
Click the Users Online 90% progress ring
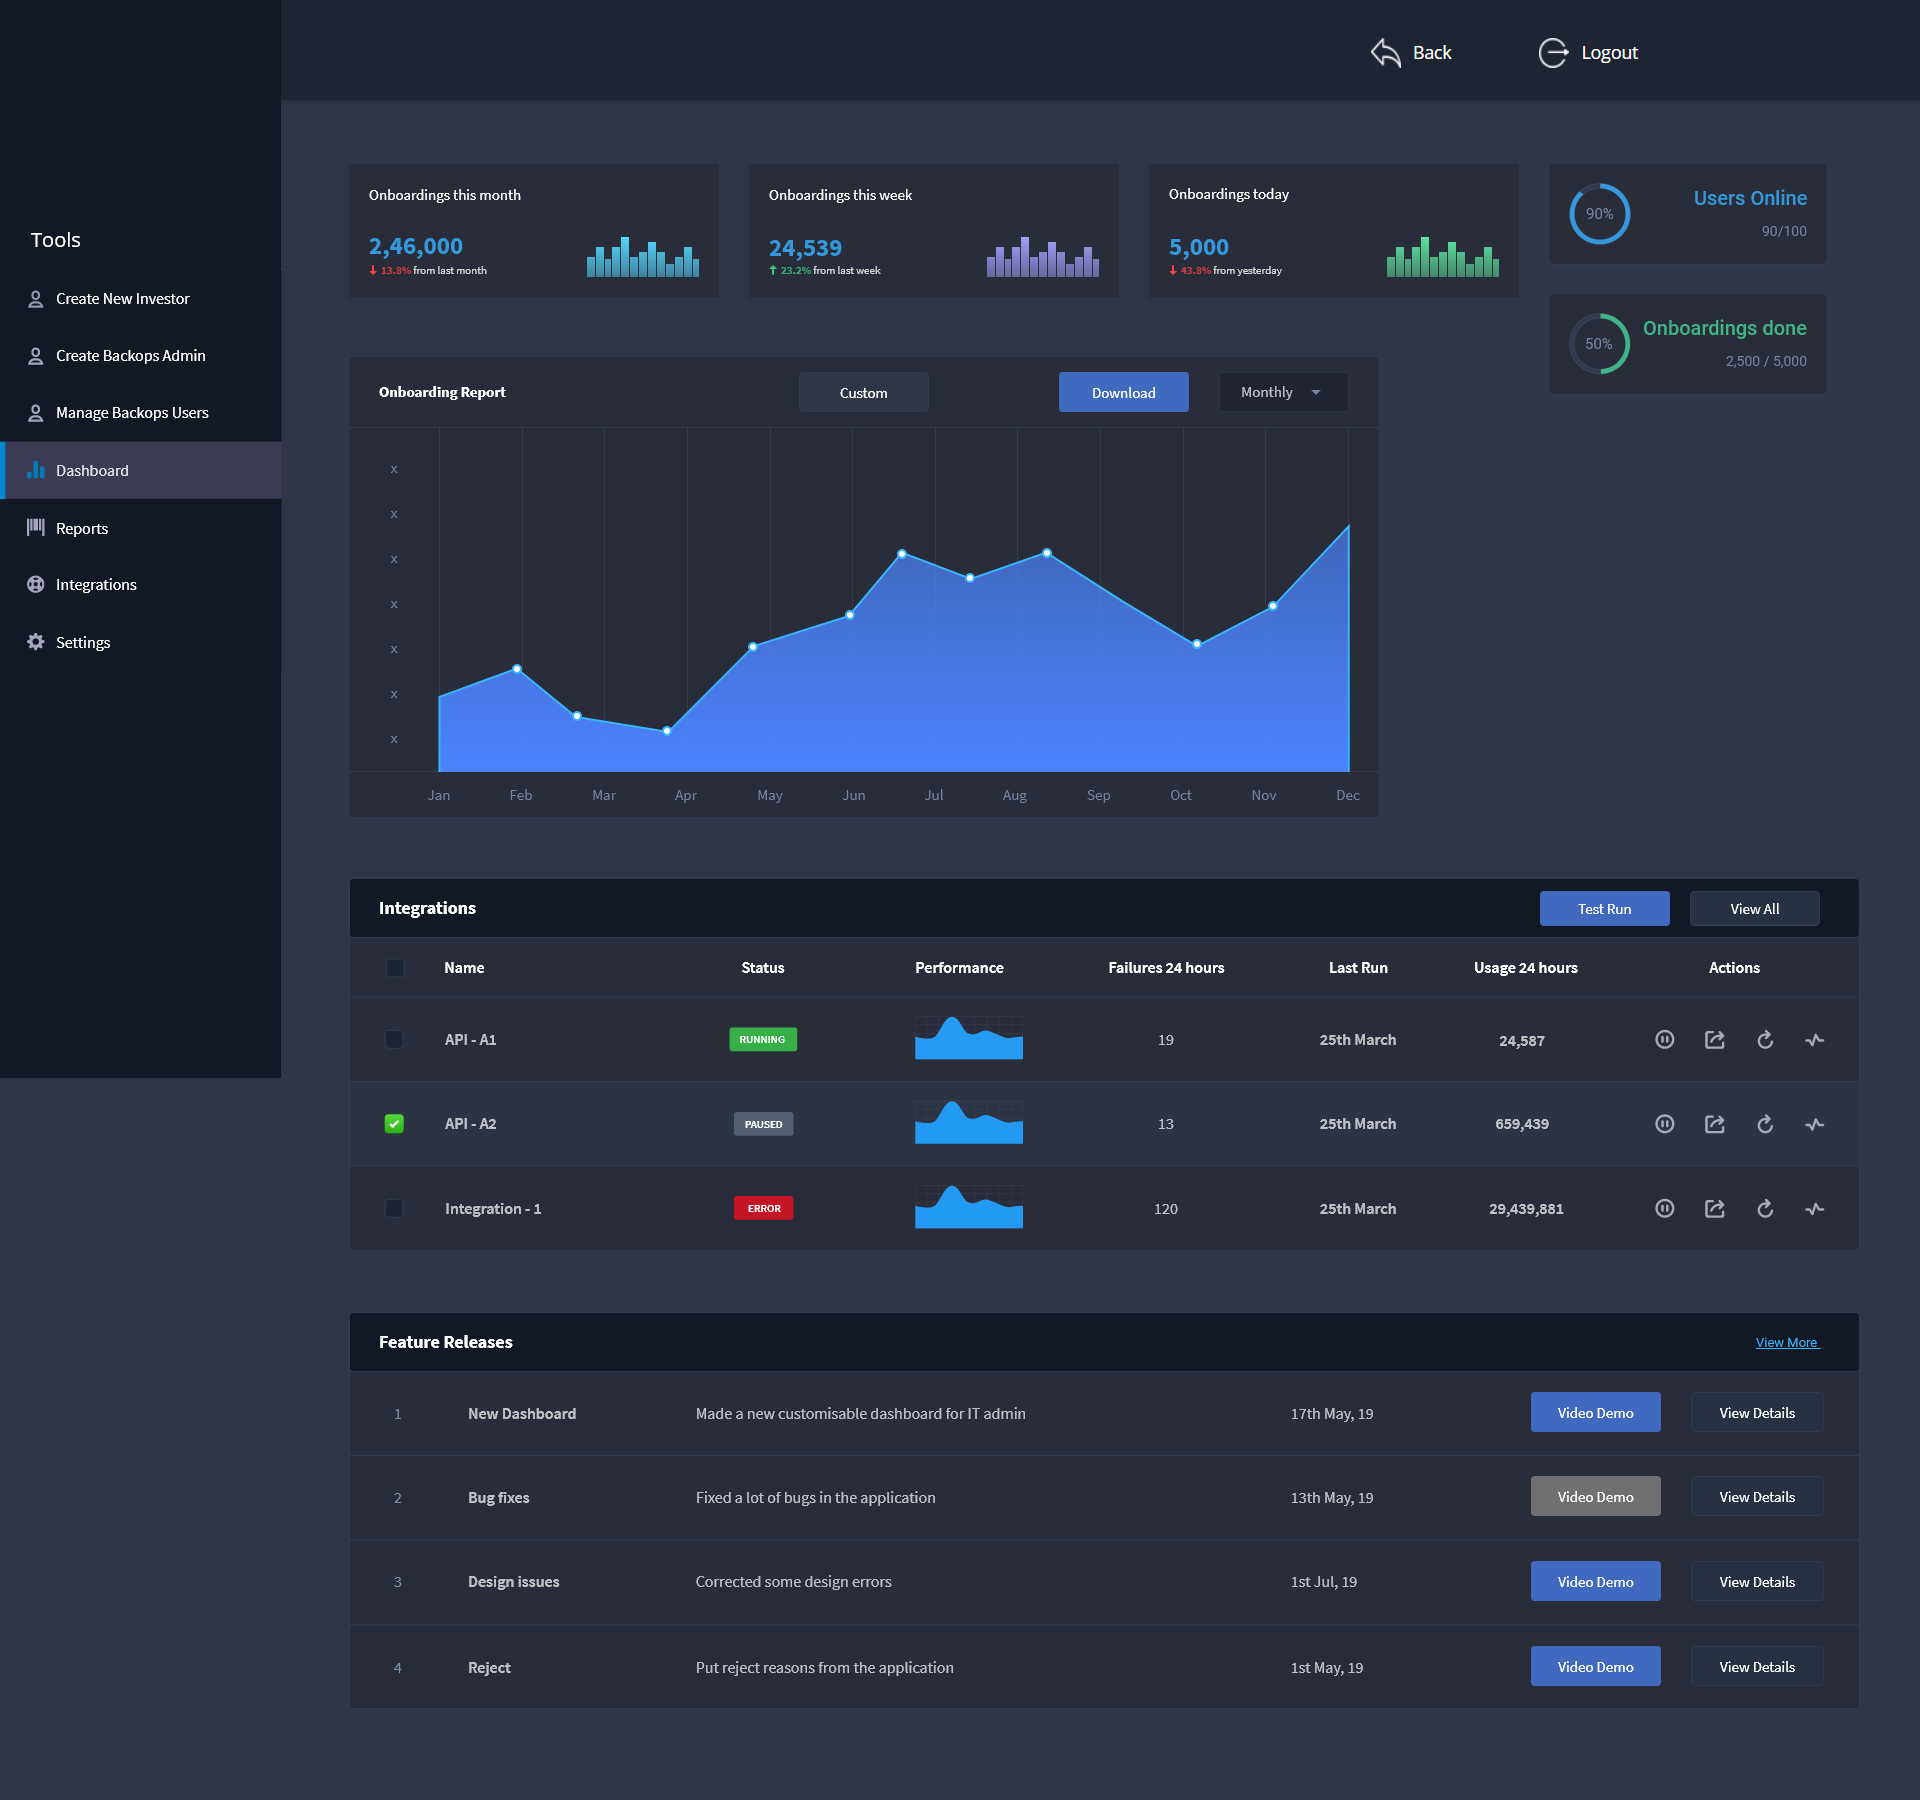(1599, 214)
